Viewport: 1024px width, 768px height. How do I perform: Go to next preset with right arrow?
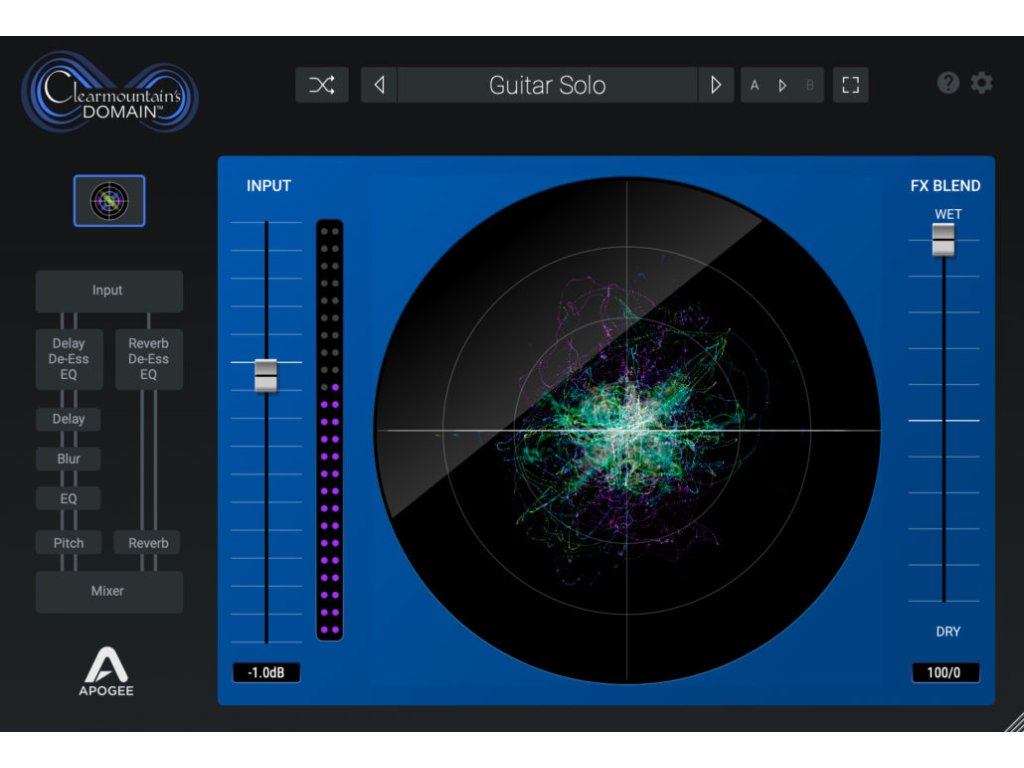[x=716, y=85]
